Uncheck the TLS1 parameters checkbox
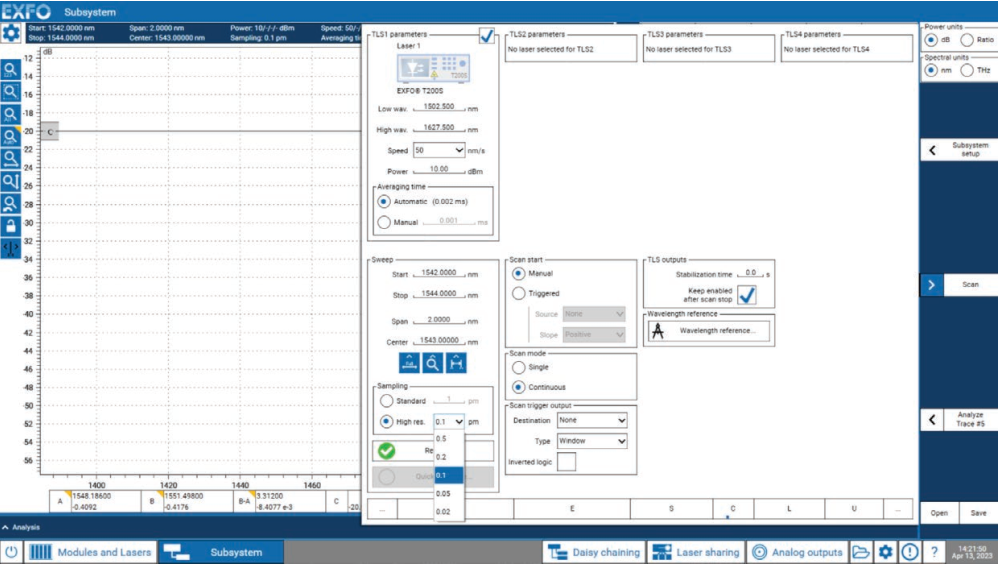1000x565 pixels. 487,37
